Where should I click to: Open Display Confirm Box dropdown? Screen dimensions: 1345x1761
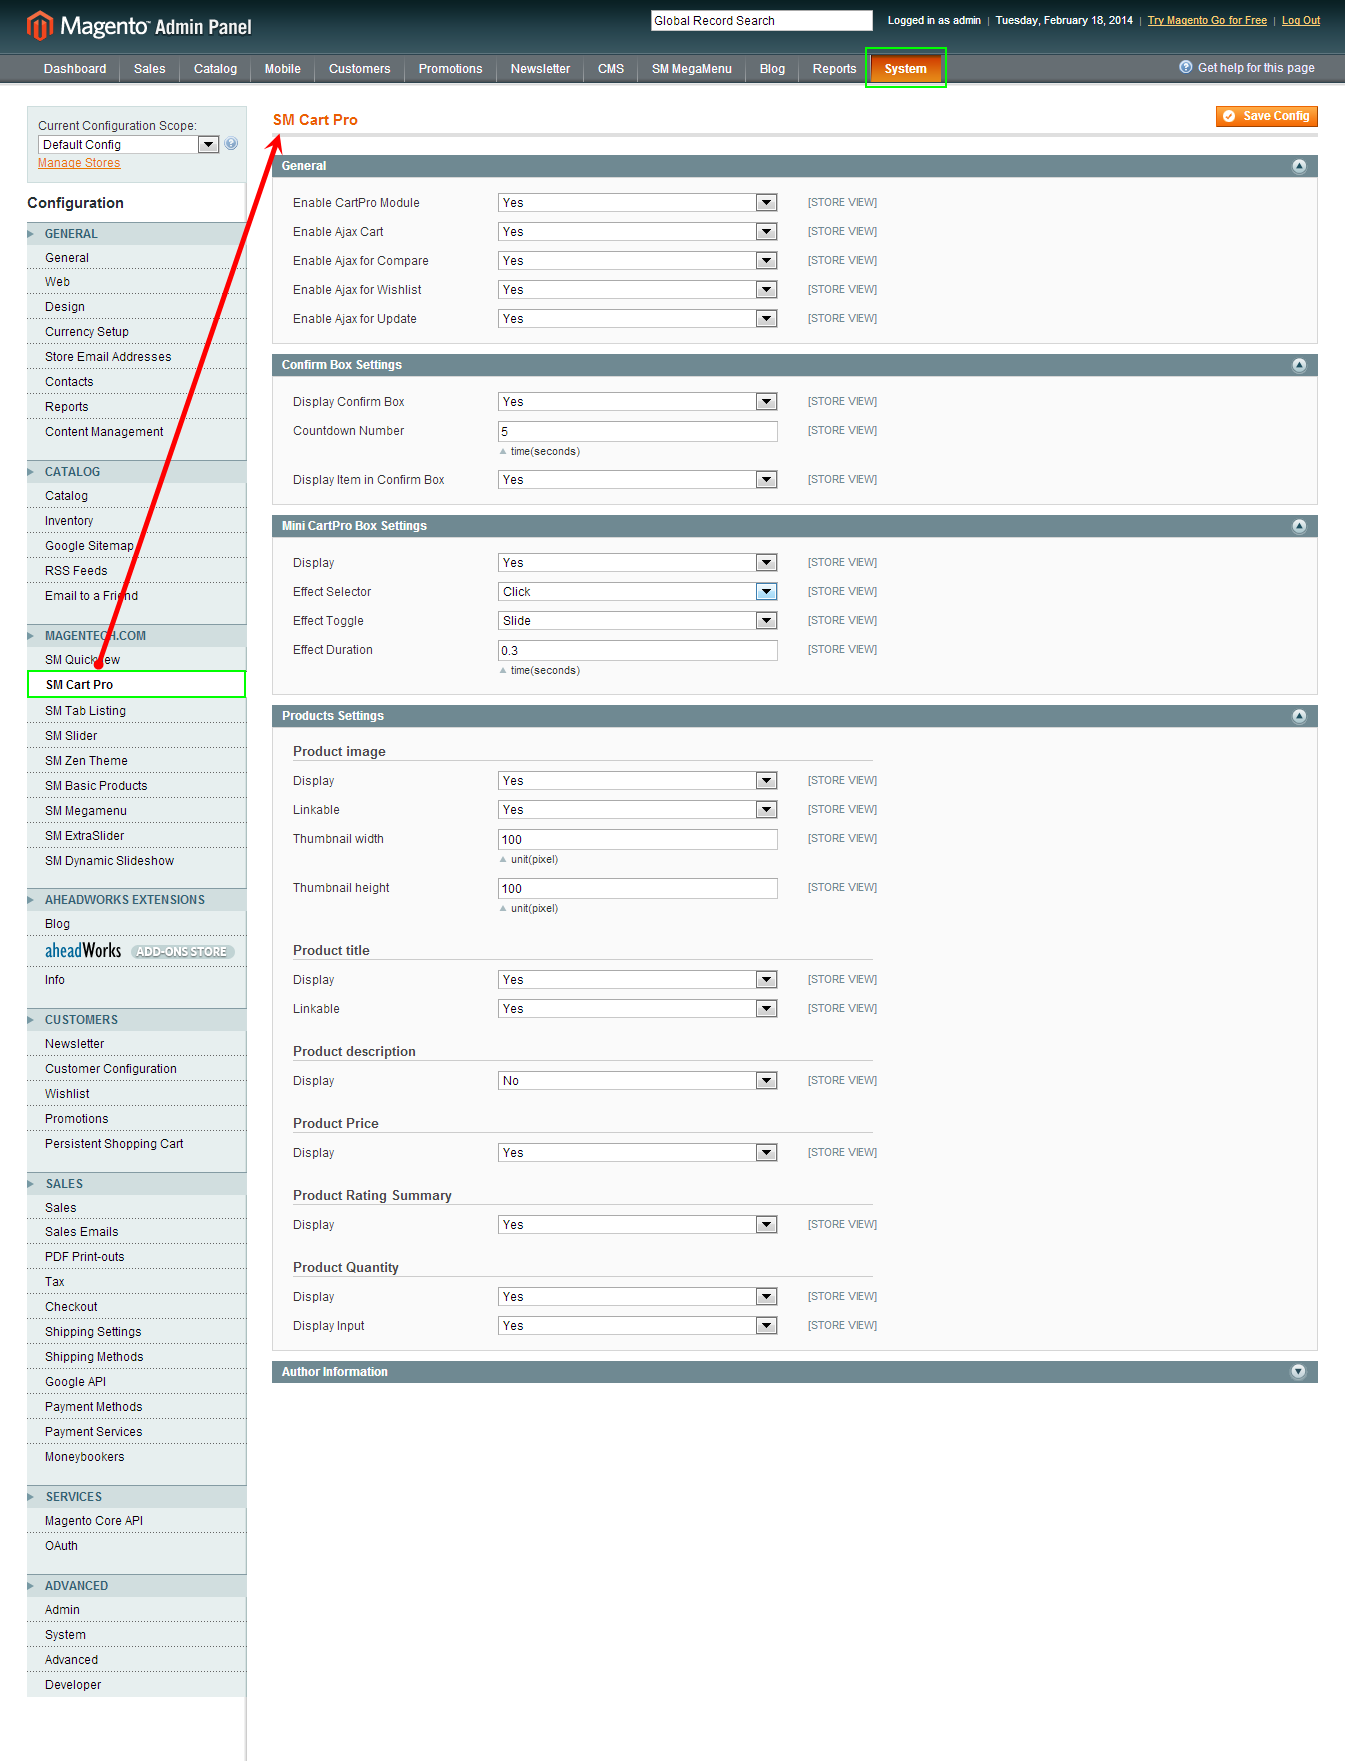(x=637, y=402)
